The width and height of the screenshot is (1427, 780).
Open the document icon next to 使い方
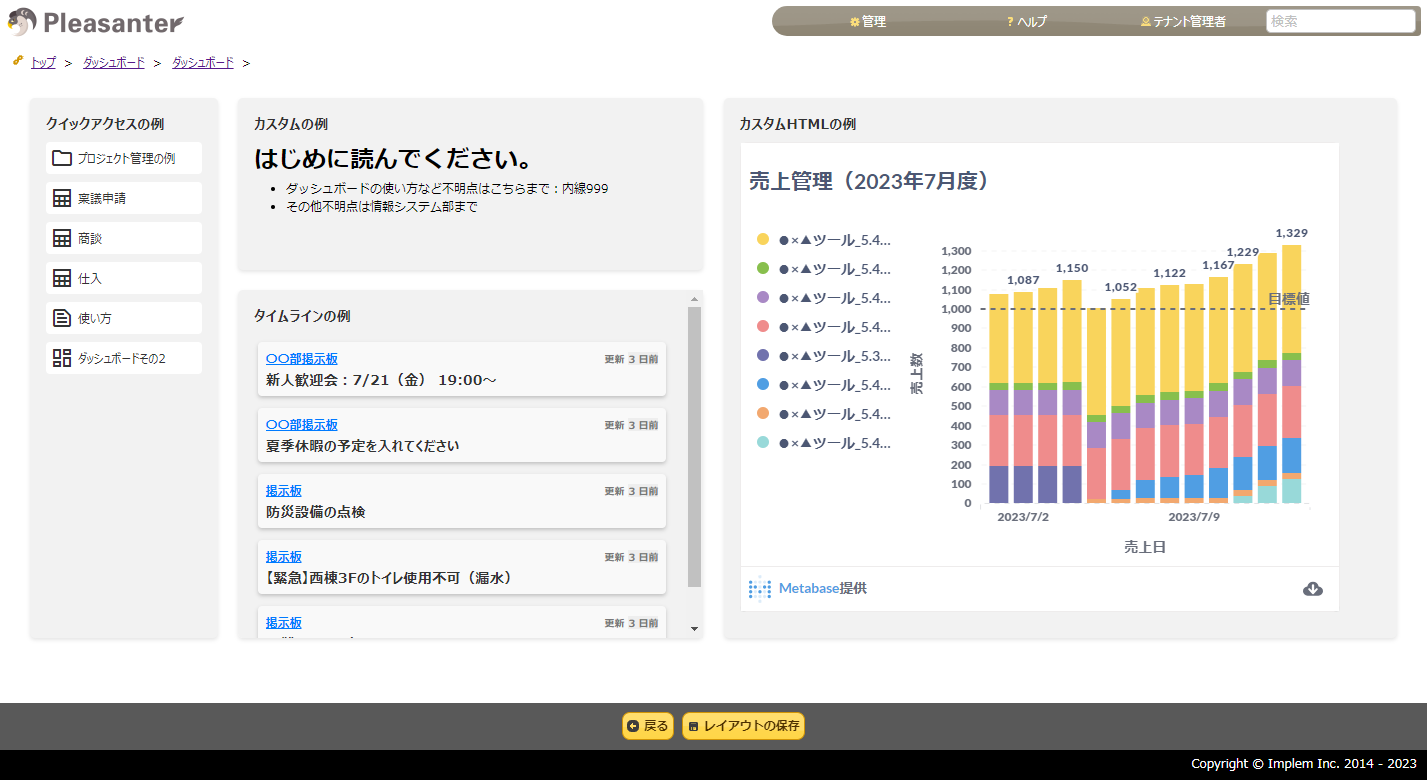point(62,318)
